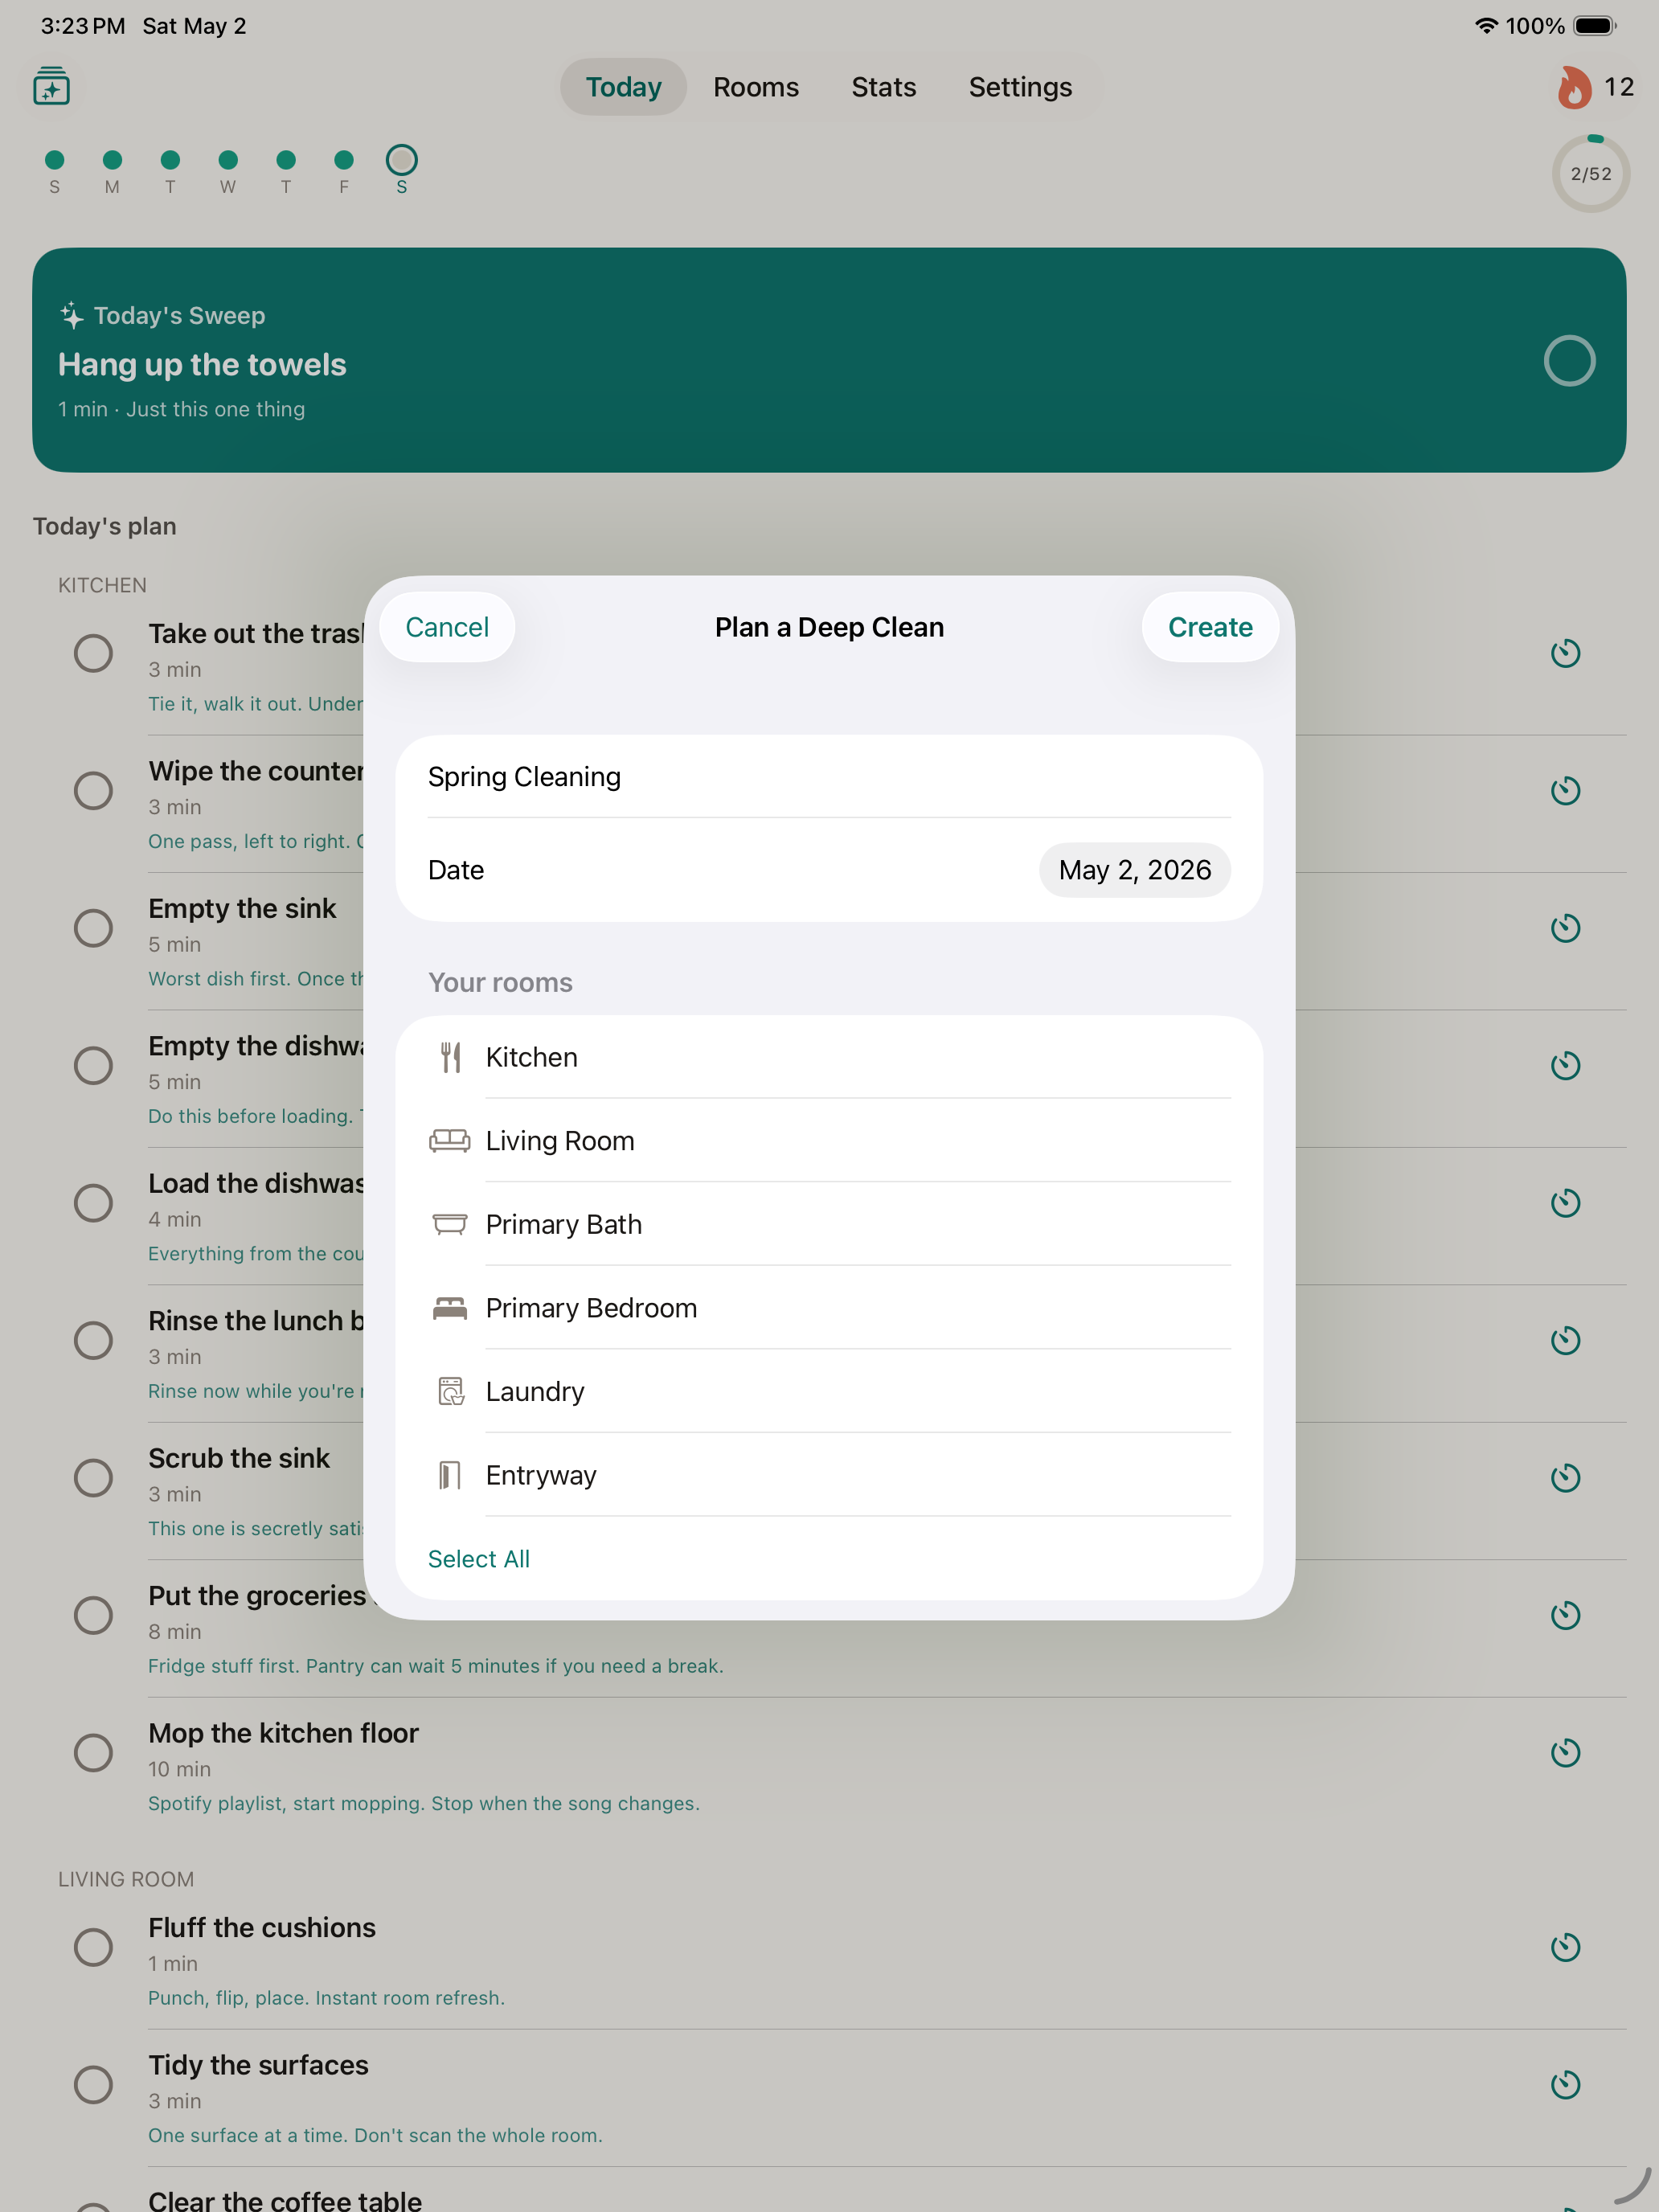This screenshot has width=1659, height=2212.
Task: Check off Mop the kitchen floor
Action: pos(93,1752)
